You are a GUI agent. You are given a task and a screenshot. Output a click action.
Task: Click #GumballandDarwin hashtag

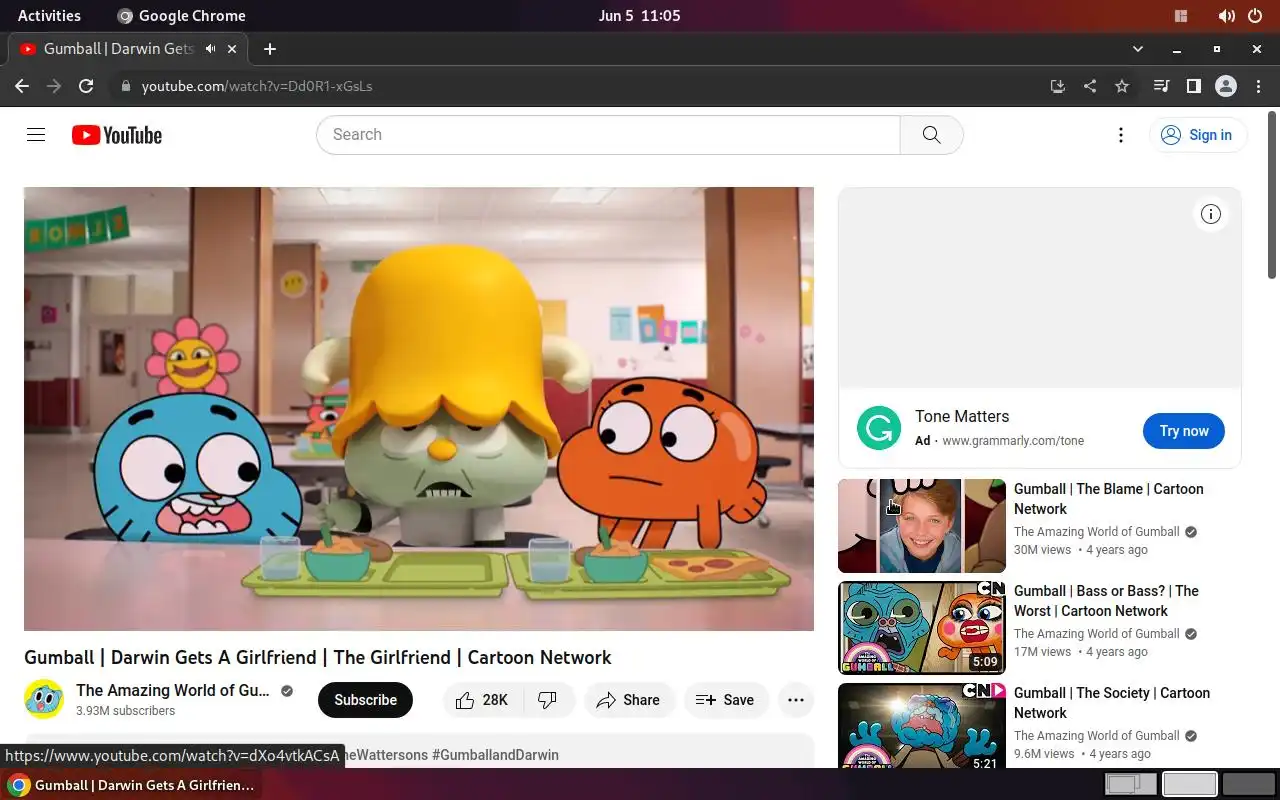tap(495, 755)
